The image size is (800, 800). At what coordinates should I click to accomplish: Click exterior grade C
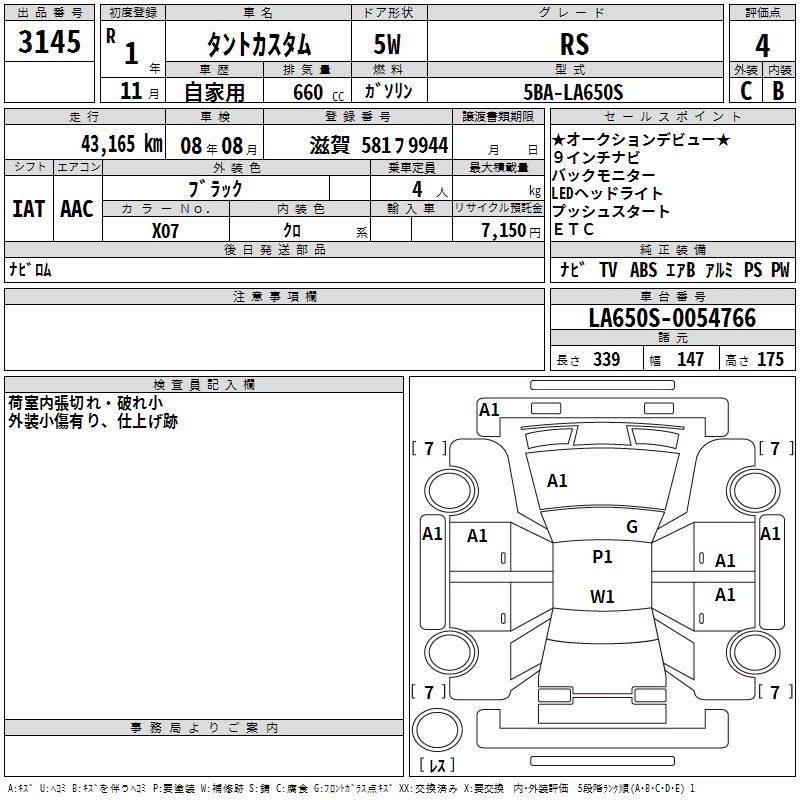click(x=746, y=91)
